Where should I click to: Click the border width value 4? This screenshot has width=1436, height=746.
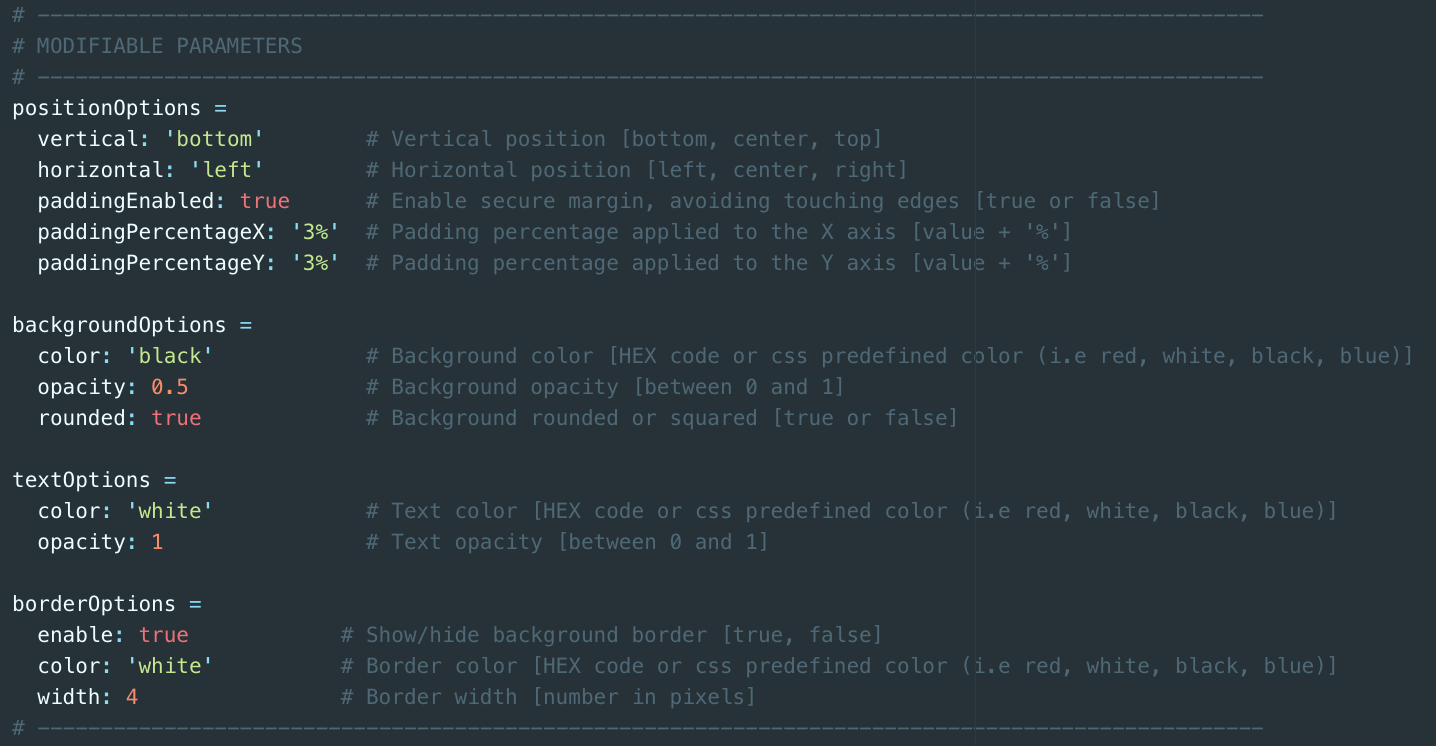132,697
